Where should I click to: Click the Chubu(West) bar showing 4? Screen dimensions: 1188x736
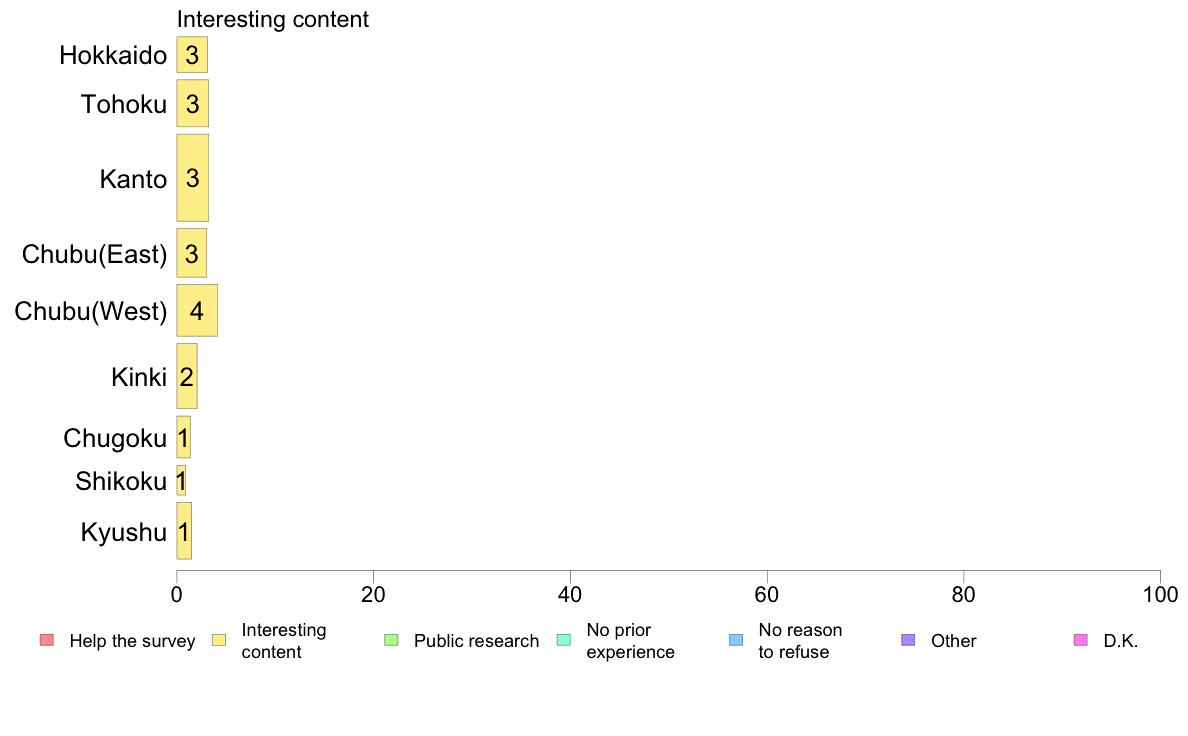197,311
